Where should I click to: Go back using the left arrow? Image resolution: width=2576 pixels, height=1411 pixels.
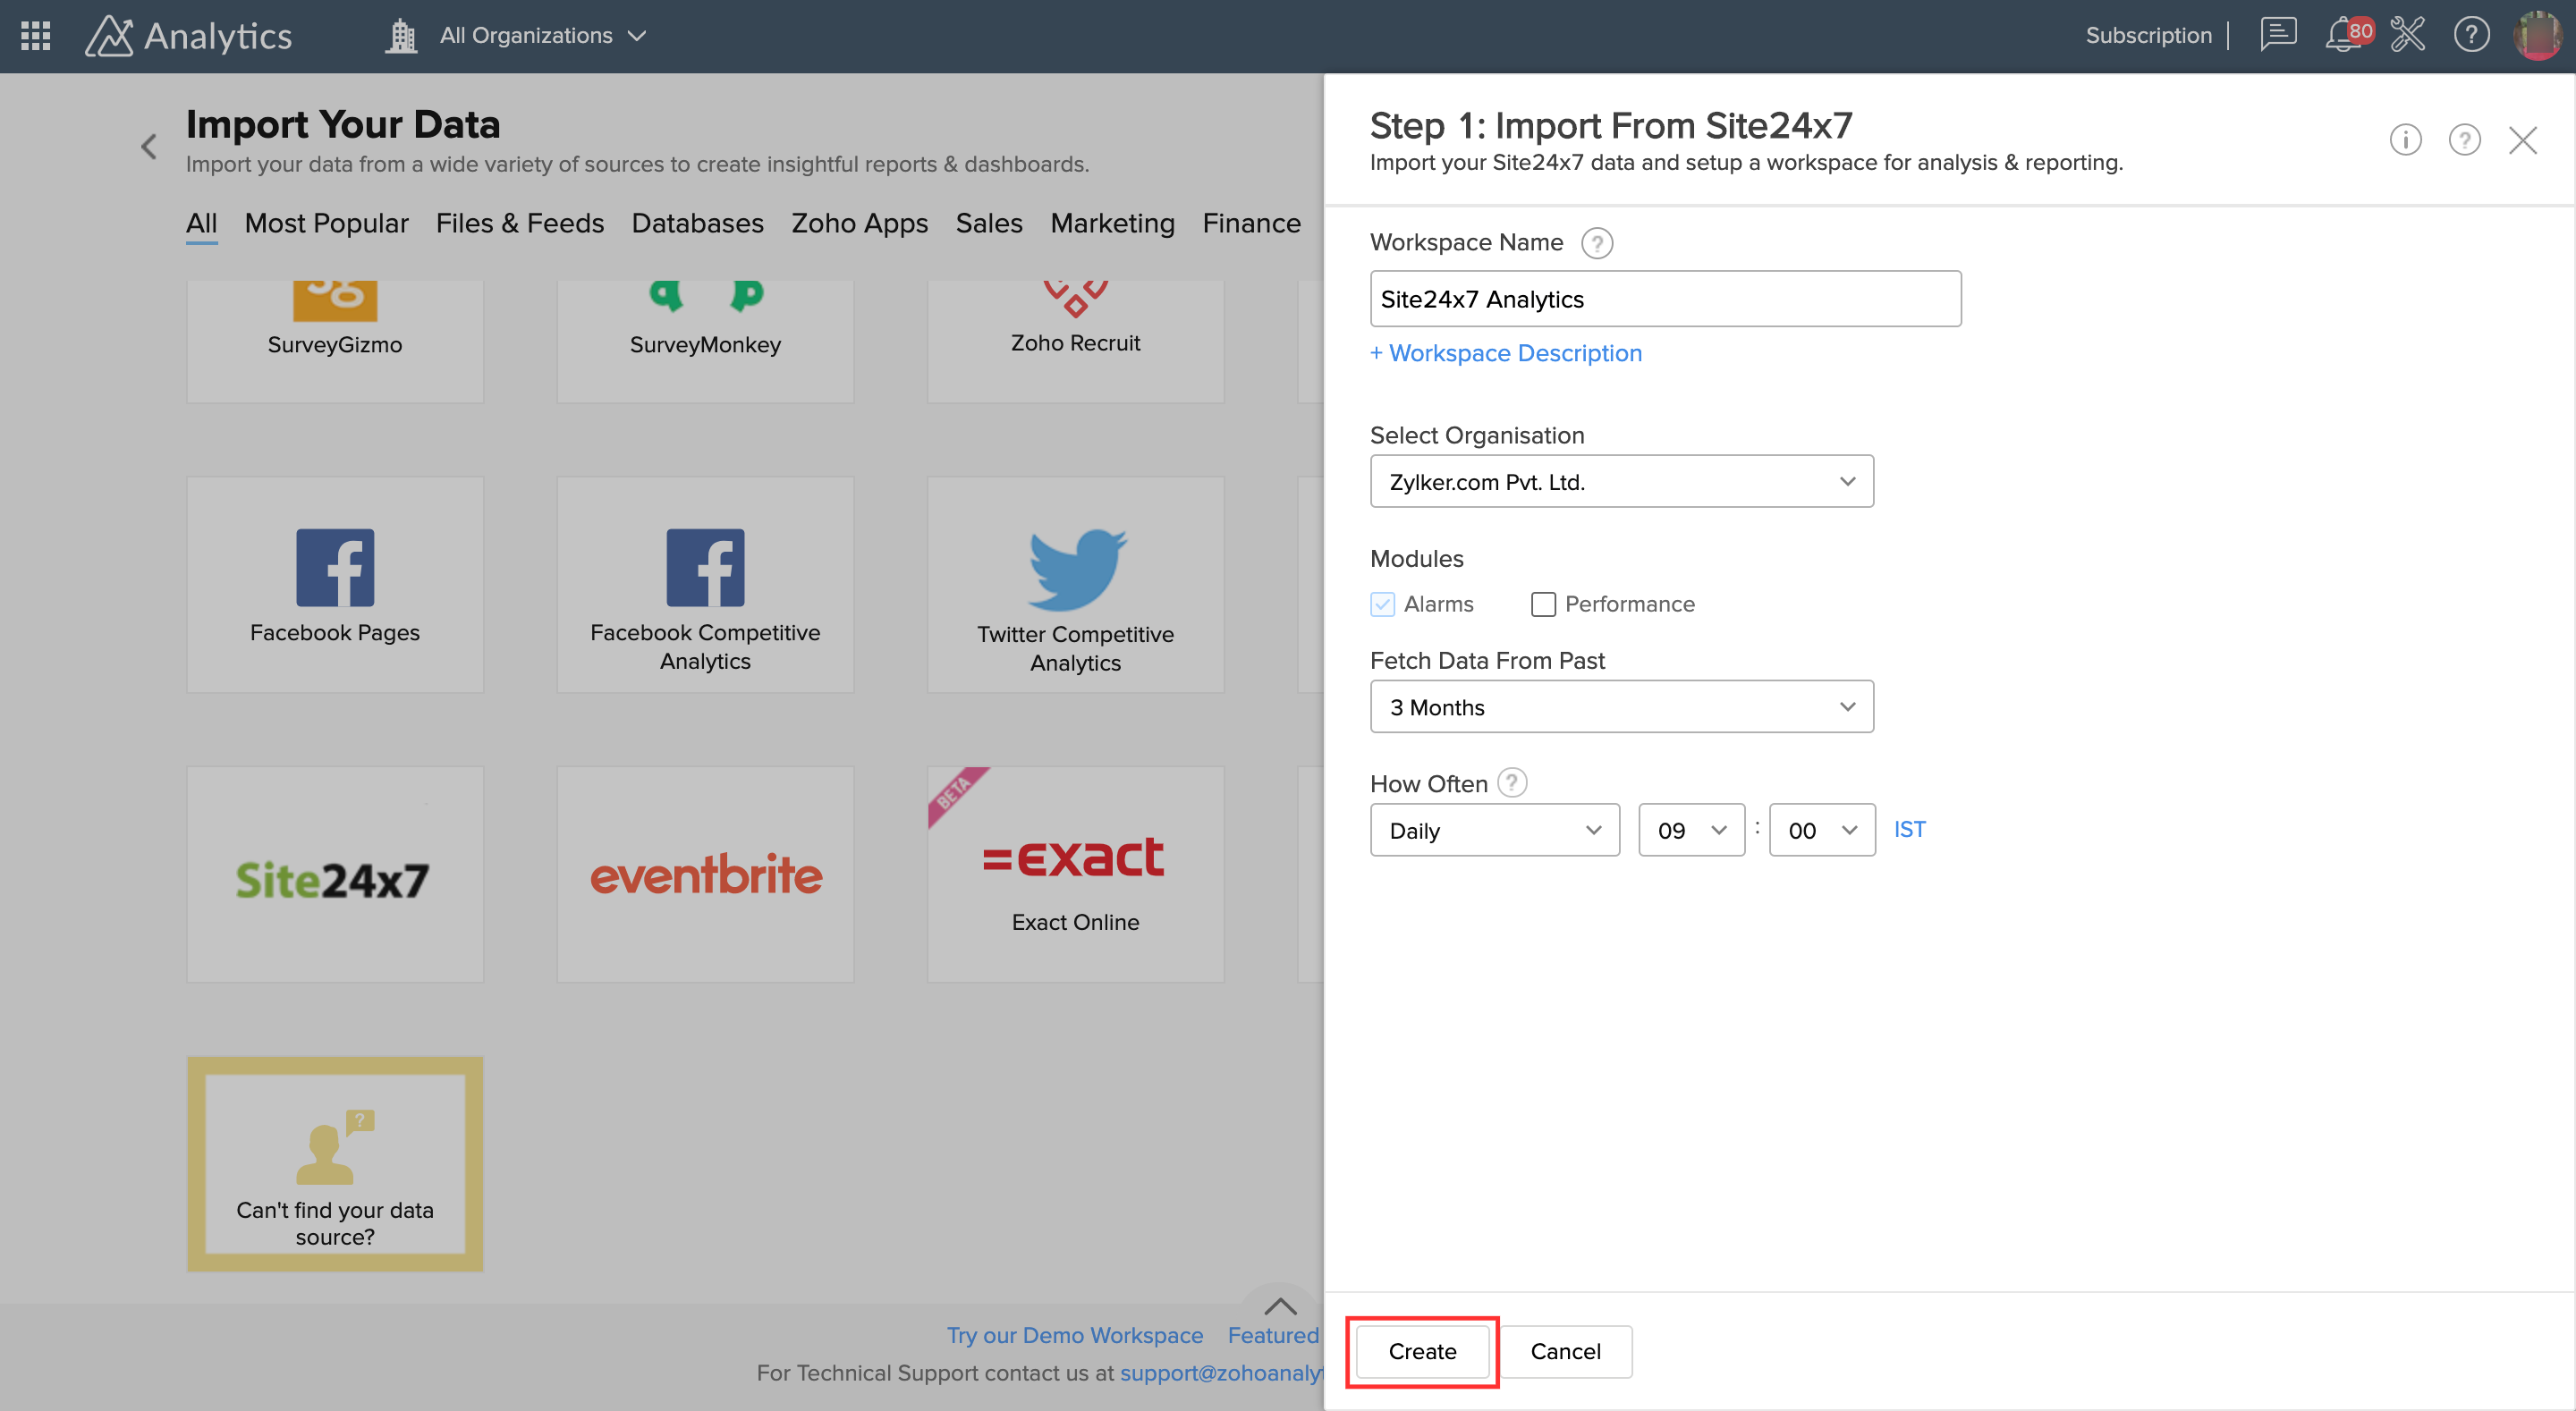coord(149,147)
